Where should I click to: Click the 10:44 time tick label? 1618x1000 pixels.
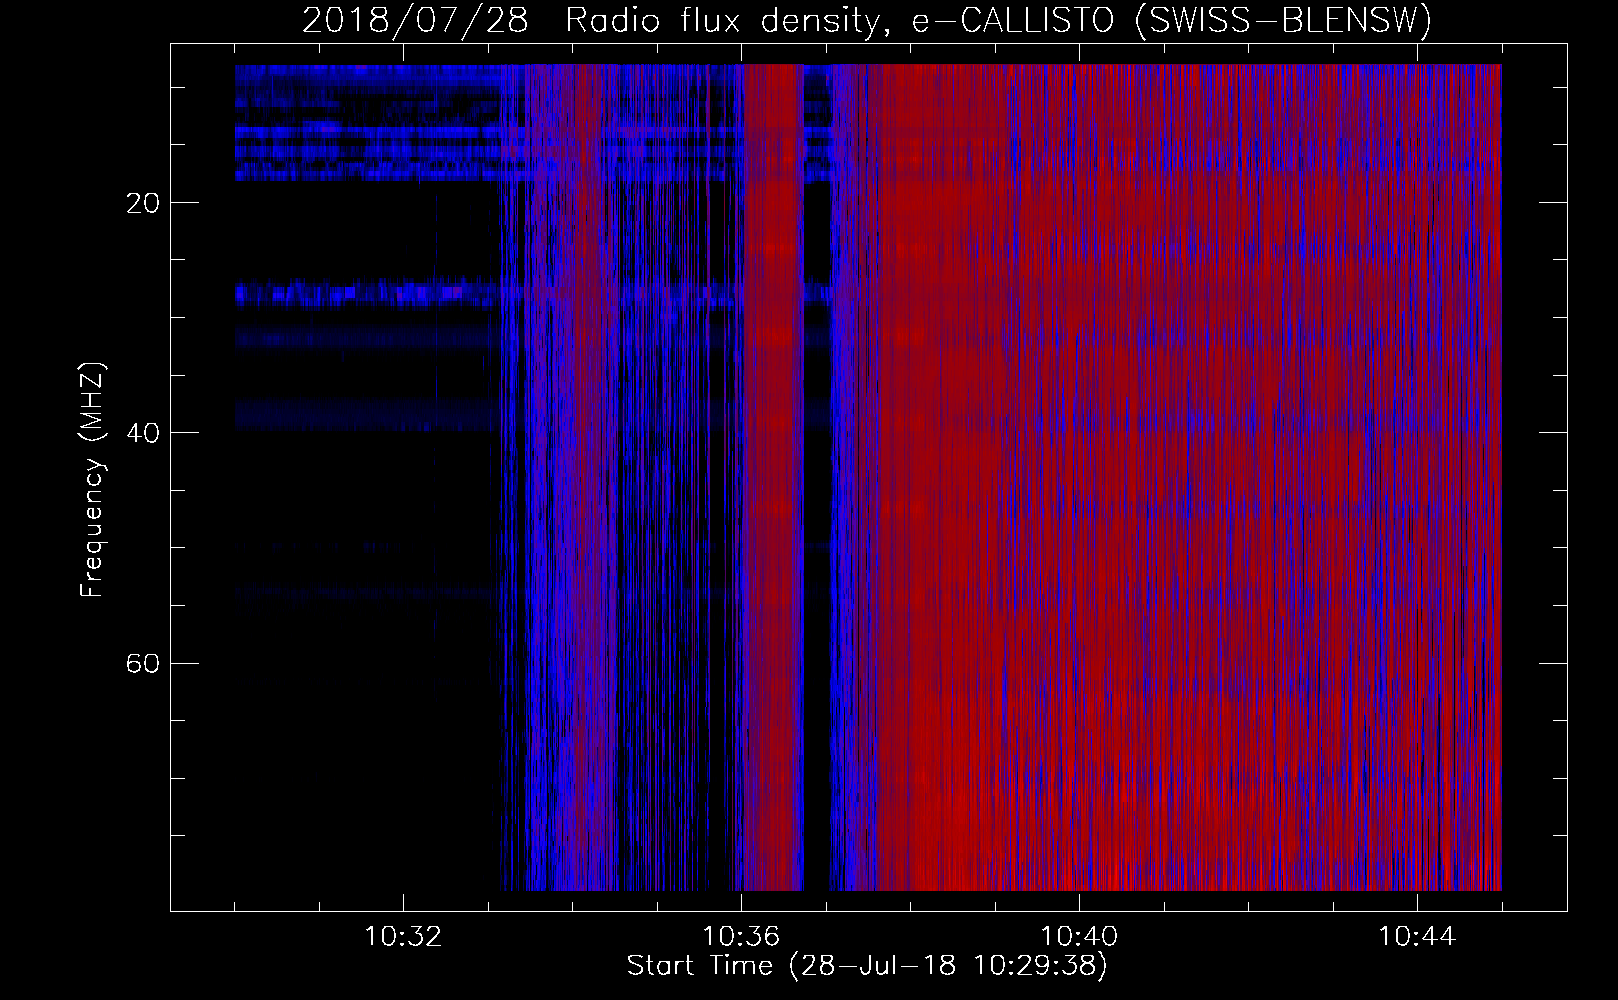(x=1417, y=937)
